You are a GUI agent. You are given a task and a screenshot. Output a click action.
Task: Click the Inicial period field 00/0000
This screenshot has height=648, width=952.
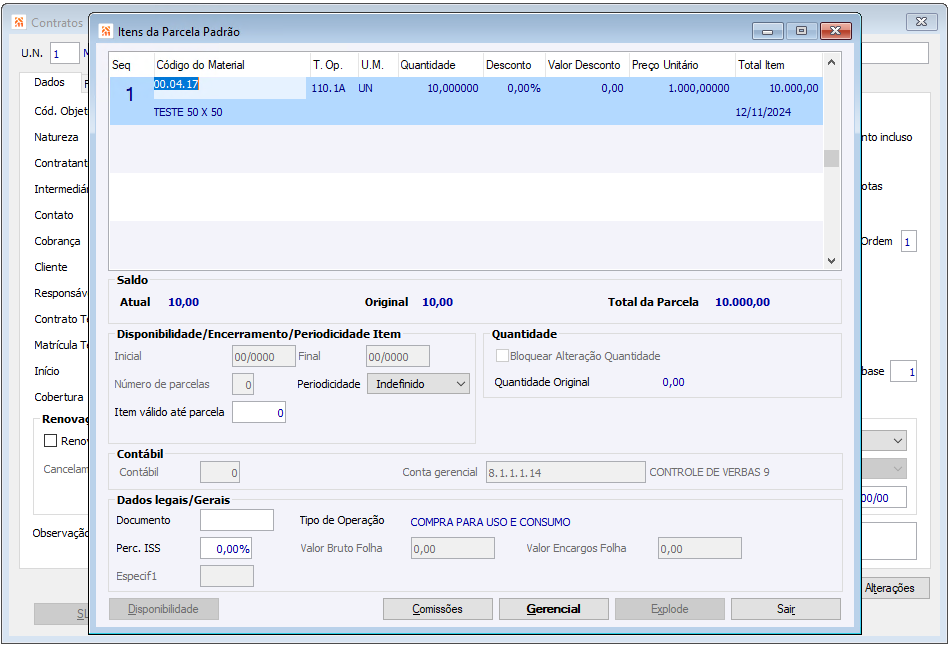[264, 356]
